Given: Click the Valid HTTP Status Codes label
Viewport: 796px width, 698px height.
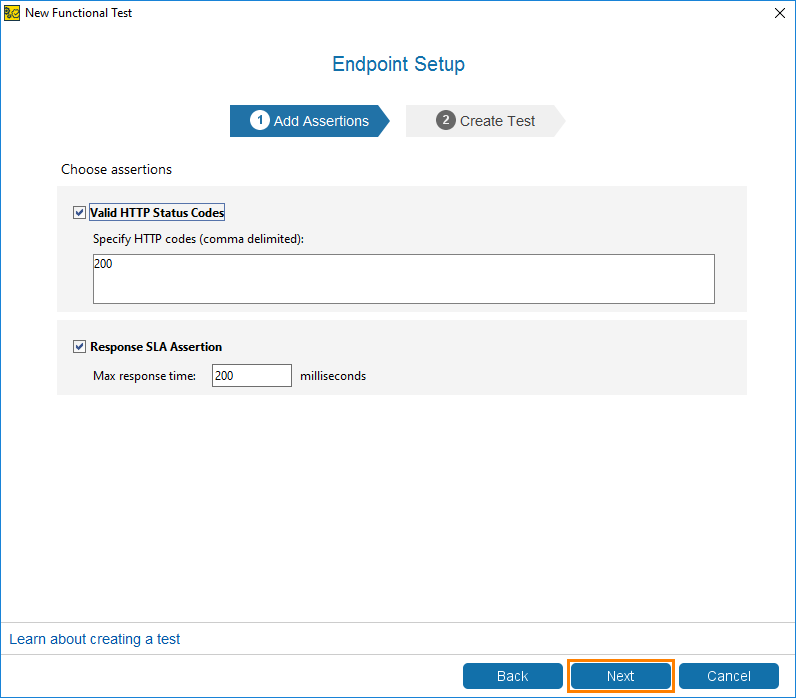Looking at the screenshot, I should (x=157, y=212).
